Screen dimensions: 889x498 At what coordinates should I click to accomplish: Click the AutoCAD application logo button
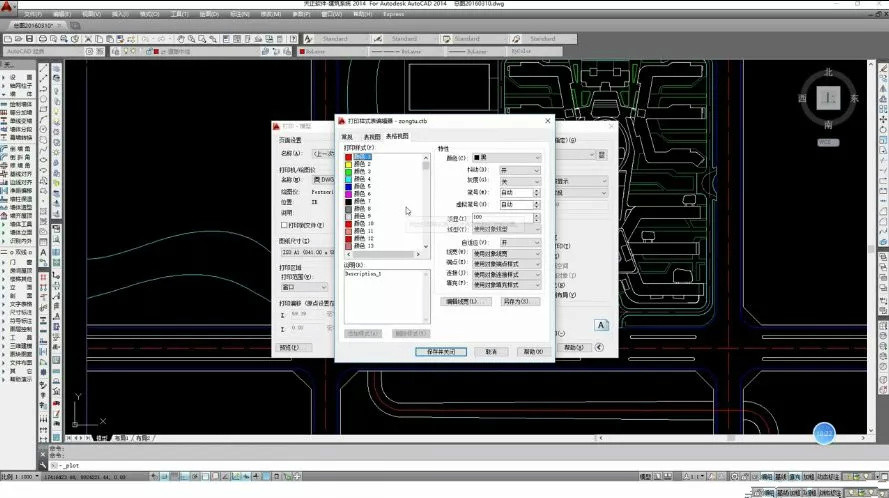tap(8, 8)
